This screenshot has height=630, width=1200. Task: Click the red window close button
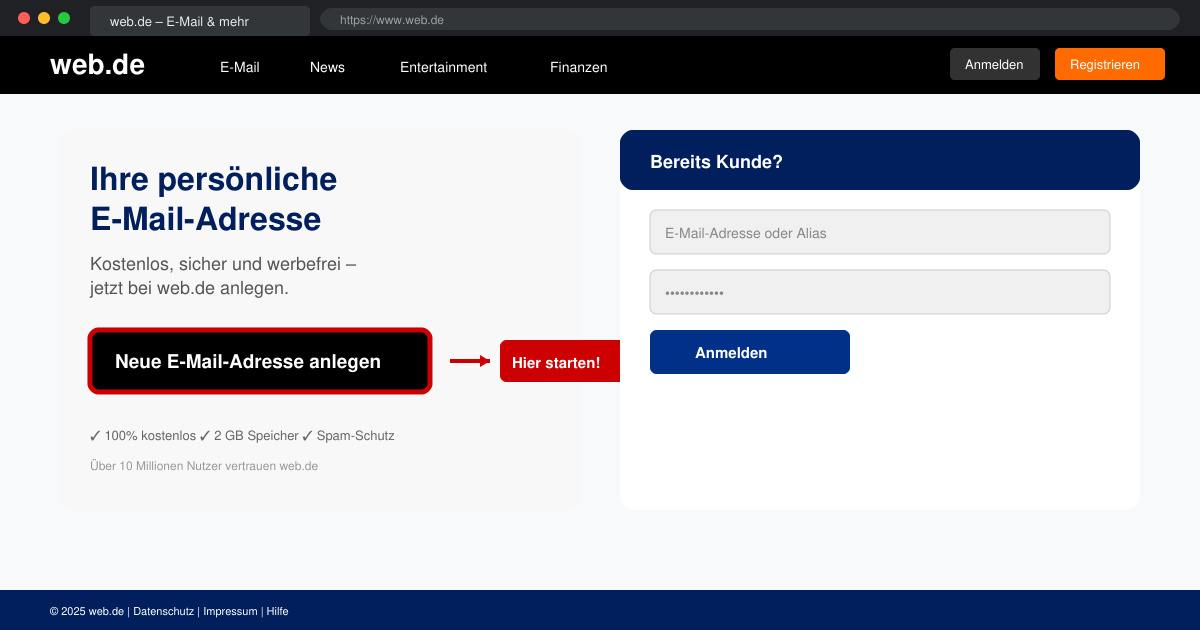(24, 18)
